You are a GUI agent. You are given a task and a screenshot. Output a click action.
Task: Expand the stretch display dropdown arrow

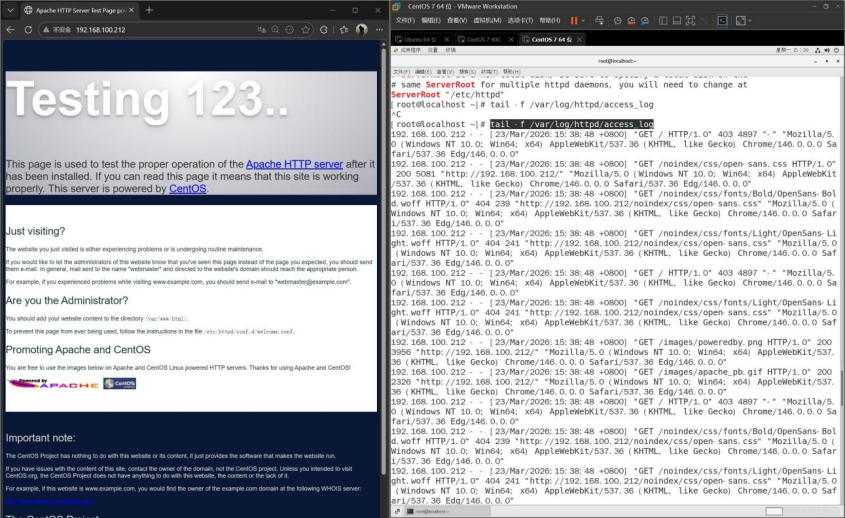[750, 20]
